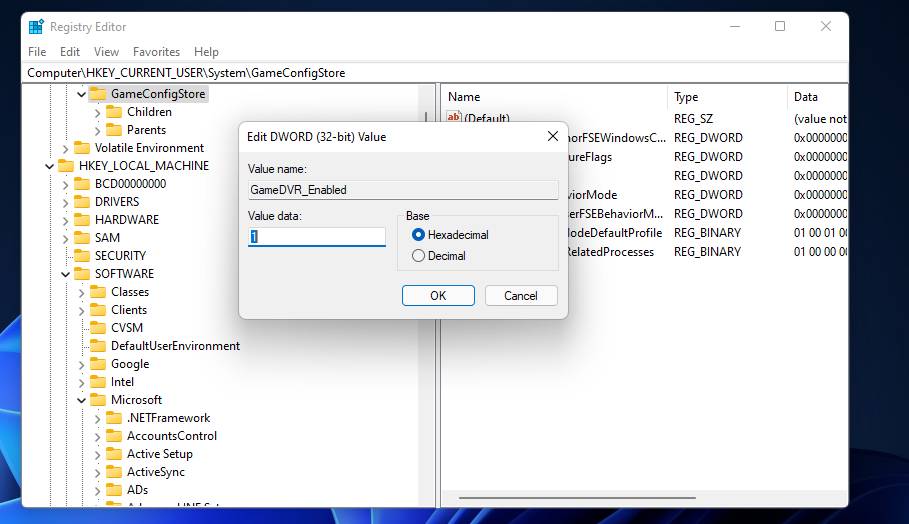Confirm the DWORD value with OK

pos(438,296)
